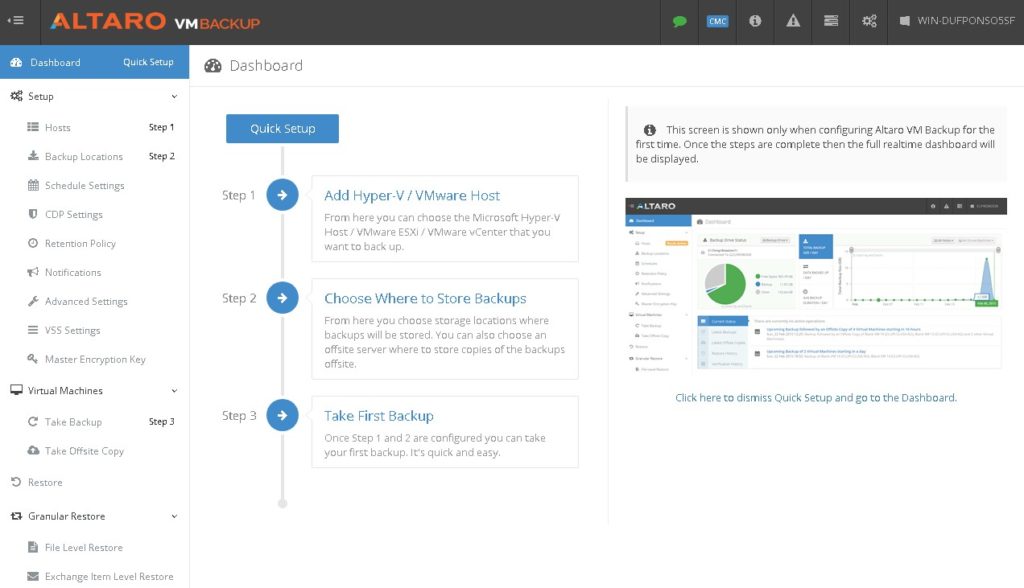Click the Take Offsite Copy cloud icon
The width and height of the screenshot is (1024, 588).
[33, 450]
